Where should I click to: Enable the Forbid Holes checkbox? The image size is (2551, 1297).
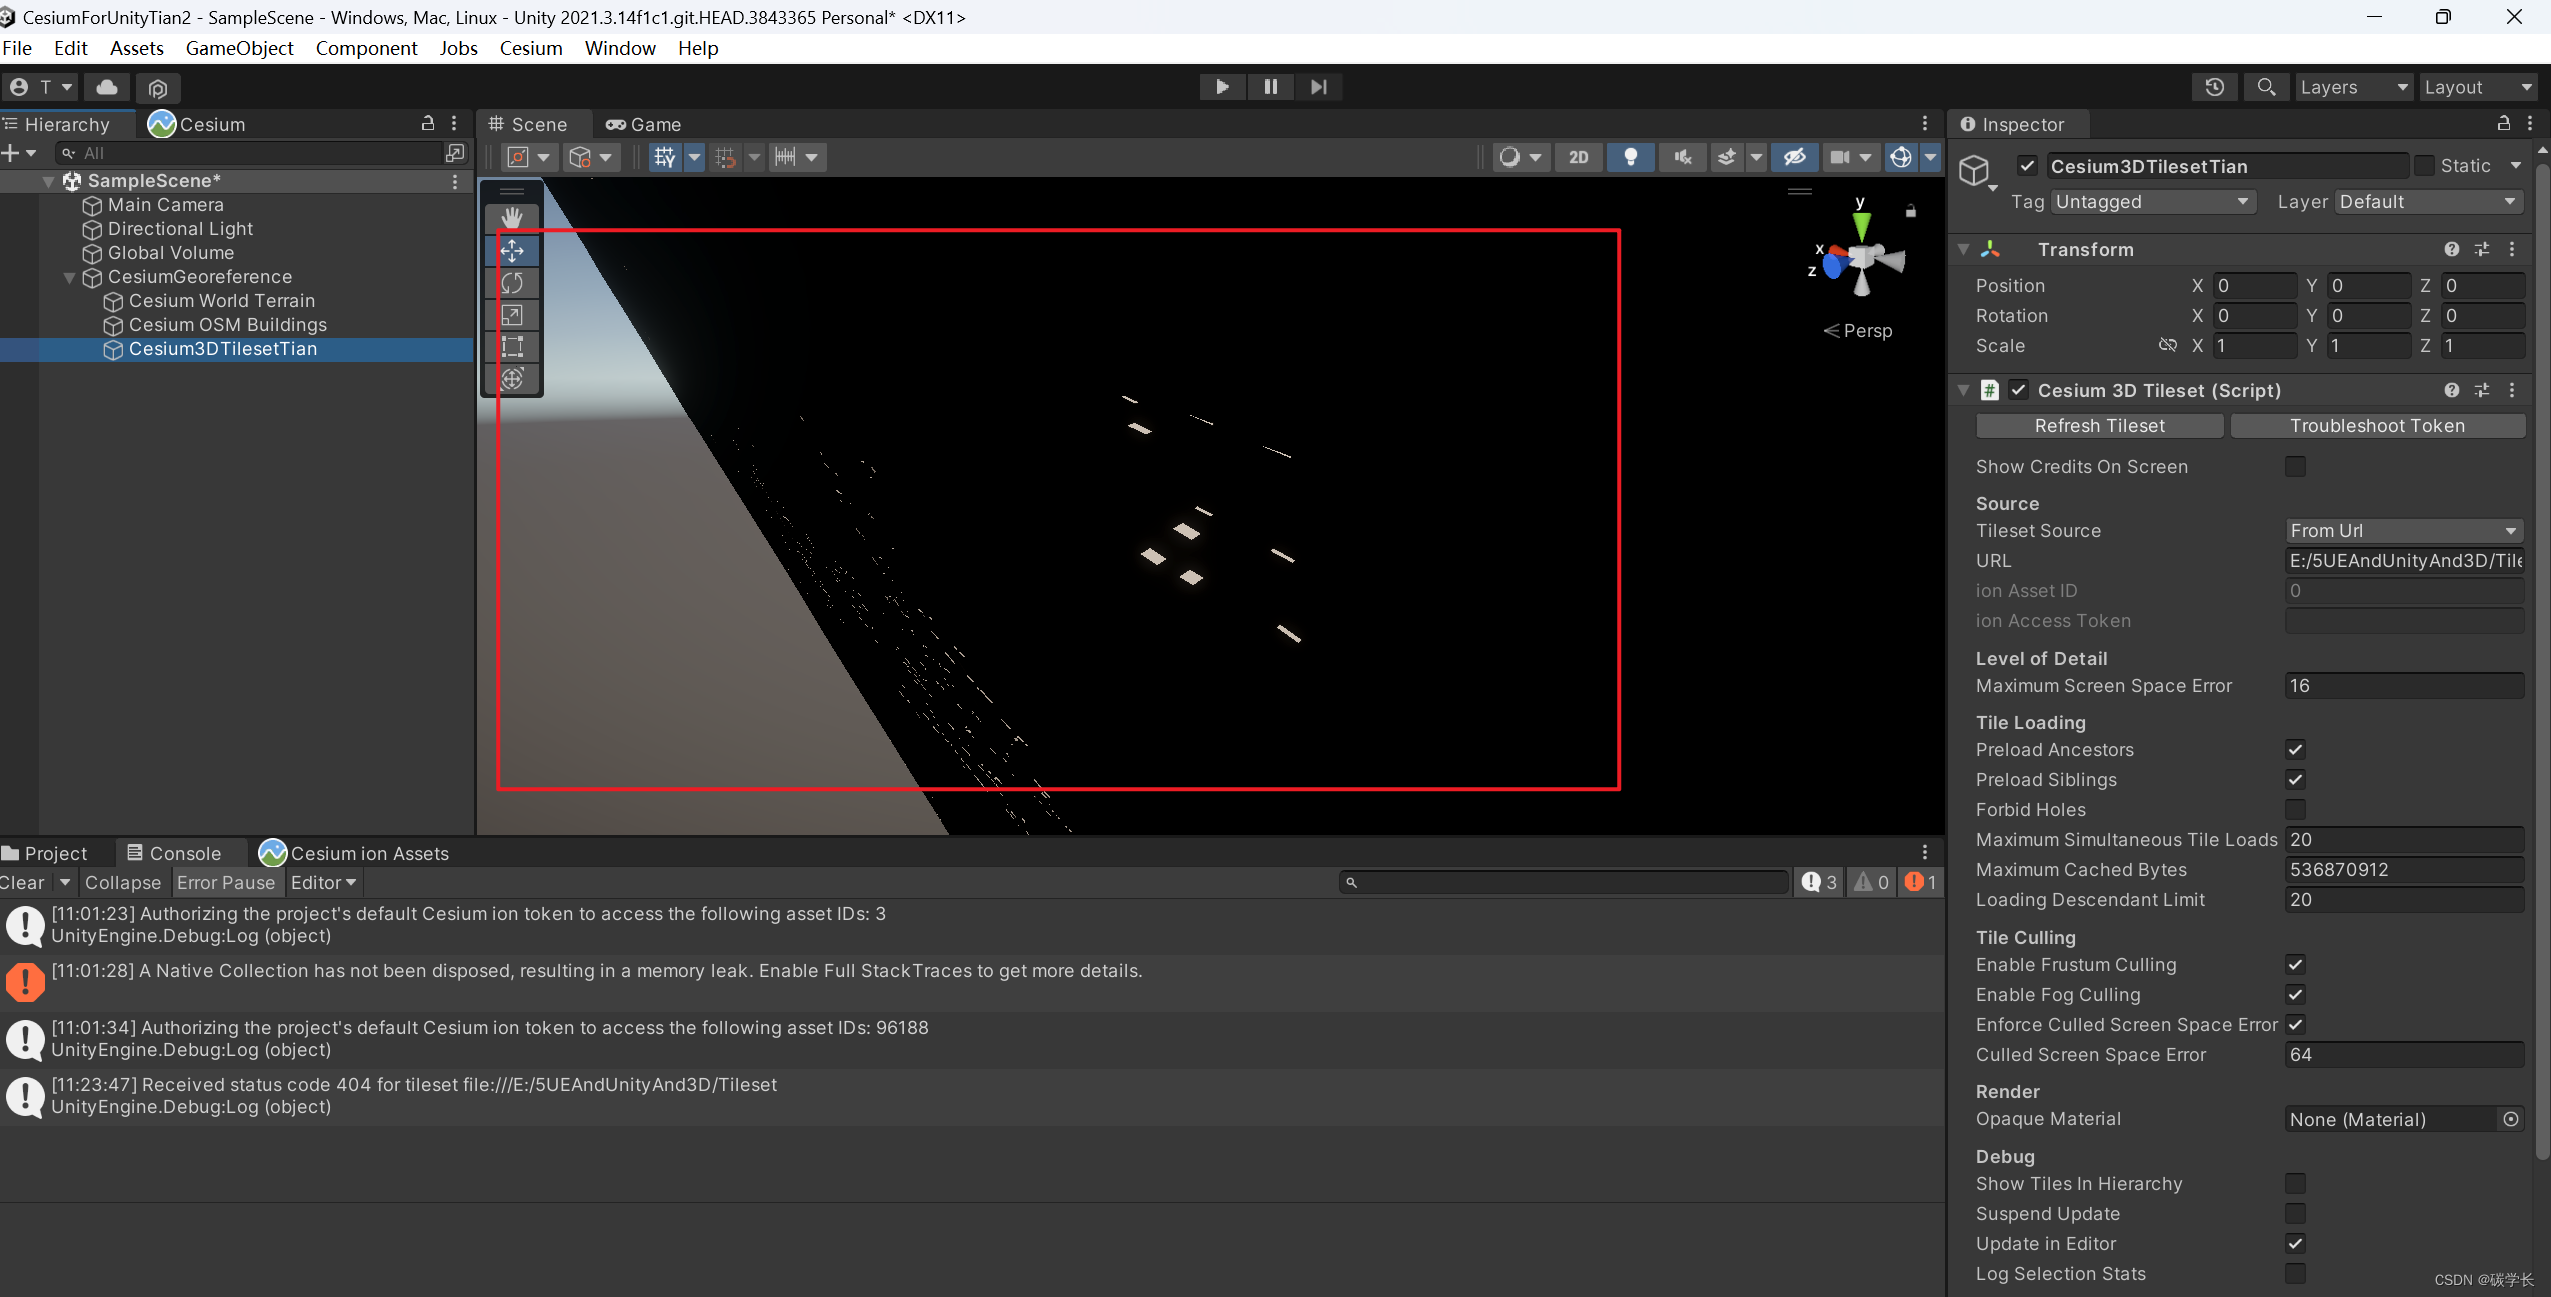tap(2295, 810)
